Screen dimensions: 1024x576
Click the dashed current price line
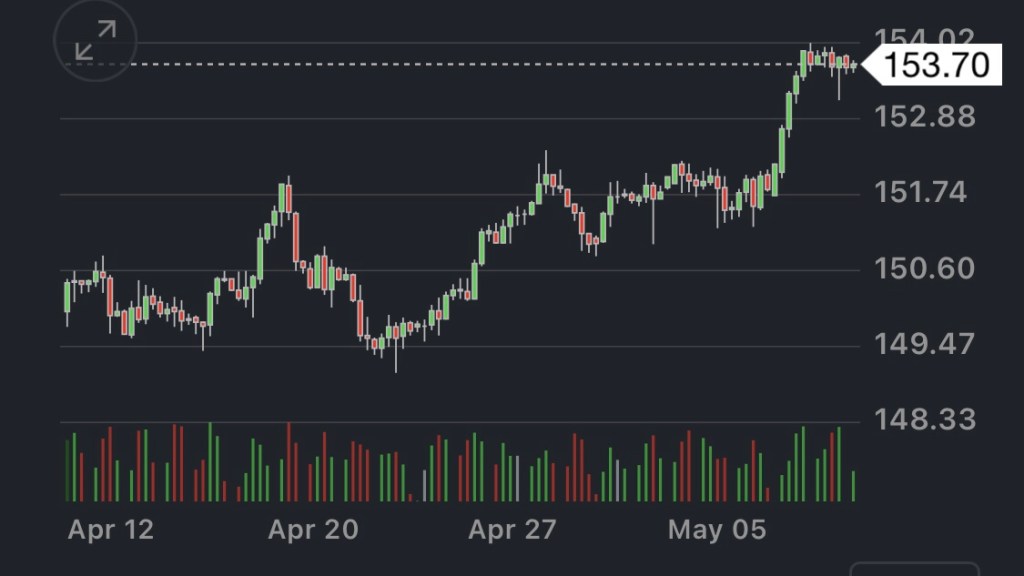click(400, 64)
